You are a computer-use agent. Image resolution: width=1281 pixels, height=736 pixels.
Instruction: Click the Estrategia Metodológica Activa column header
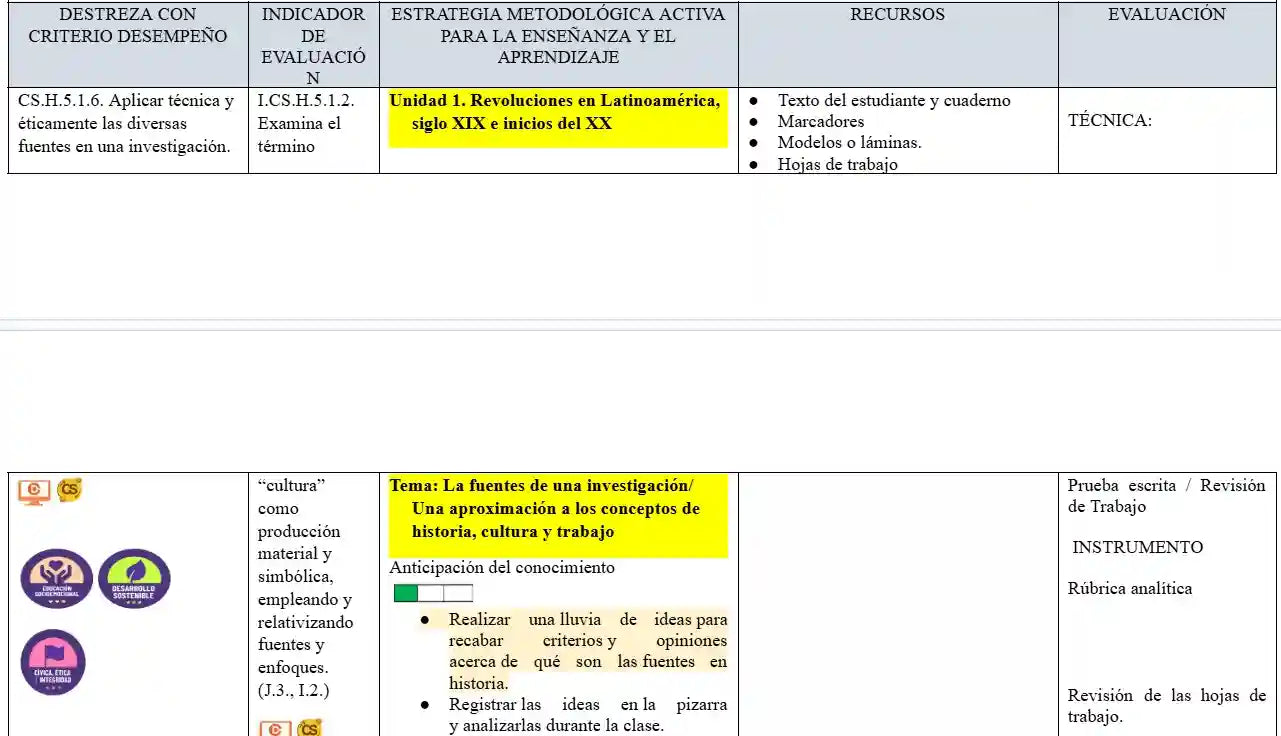[x=558, y=36]
